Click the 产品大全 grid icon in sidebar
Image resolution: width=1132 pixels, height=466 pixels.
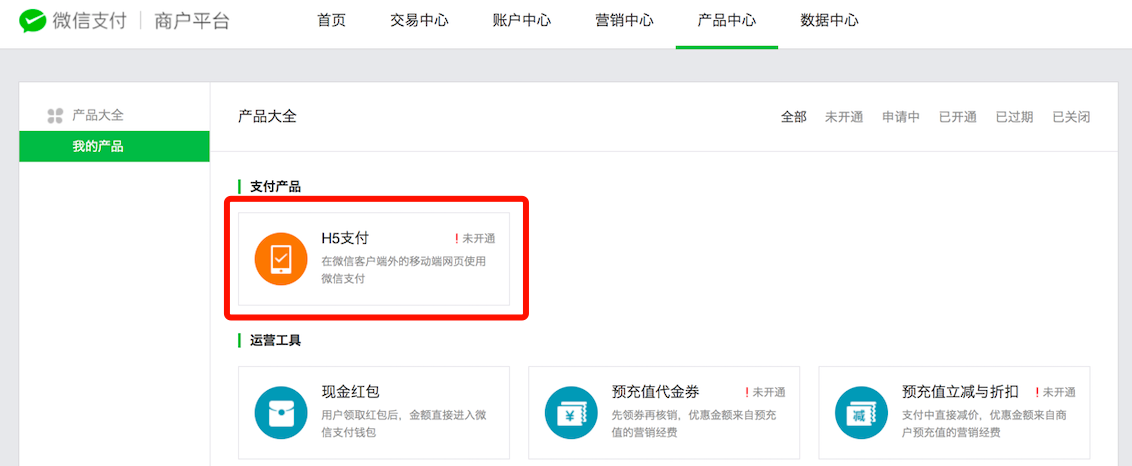[x=55, y=115]
